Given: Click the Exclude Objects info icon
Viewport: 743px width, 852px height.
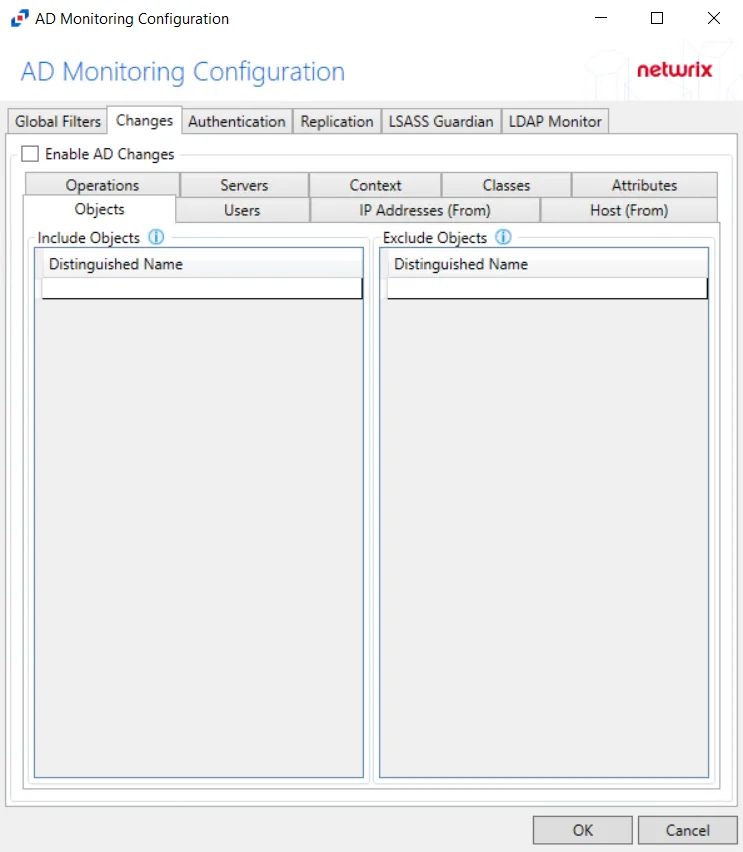Looking at the screenshot, I should click(x=503, y=237).
